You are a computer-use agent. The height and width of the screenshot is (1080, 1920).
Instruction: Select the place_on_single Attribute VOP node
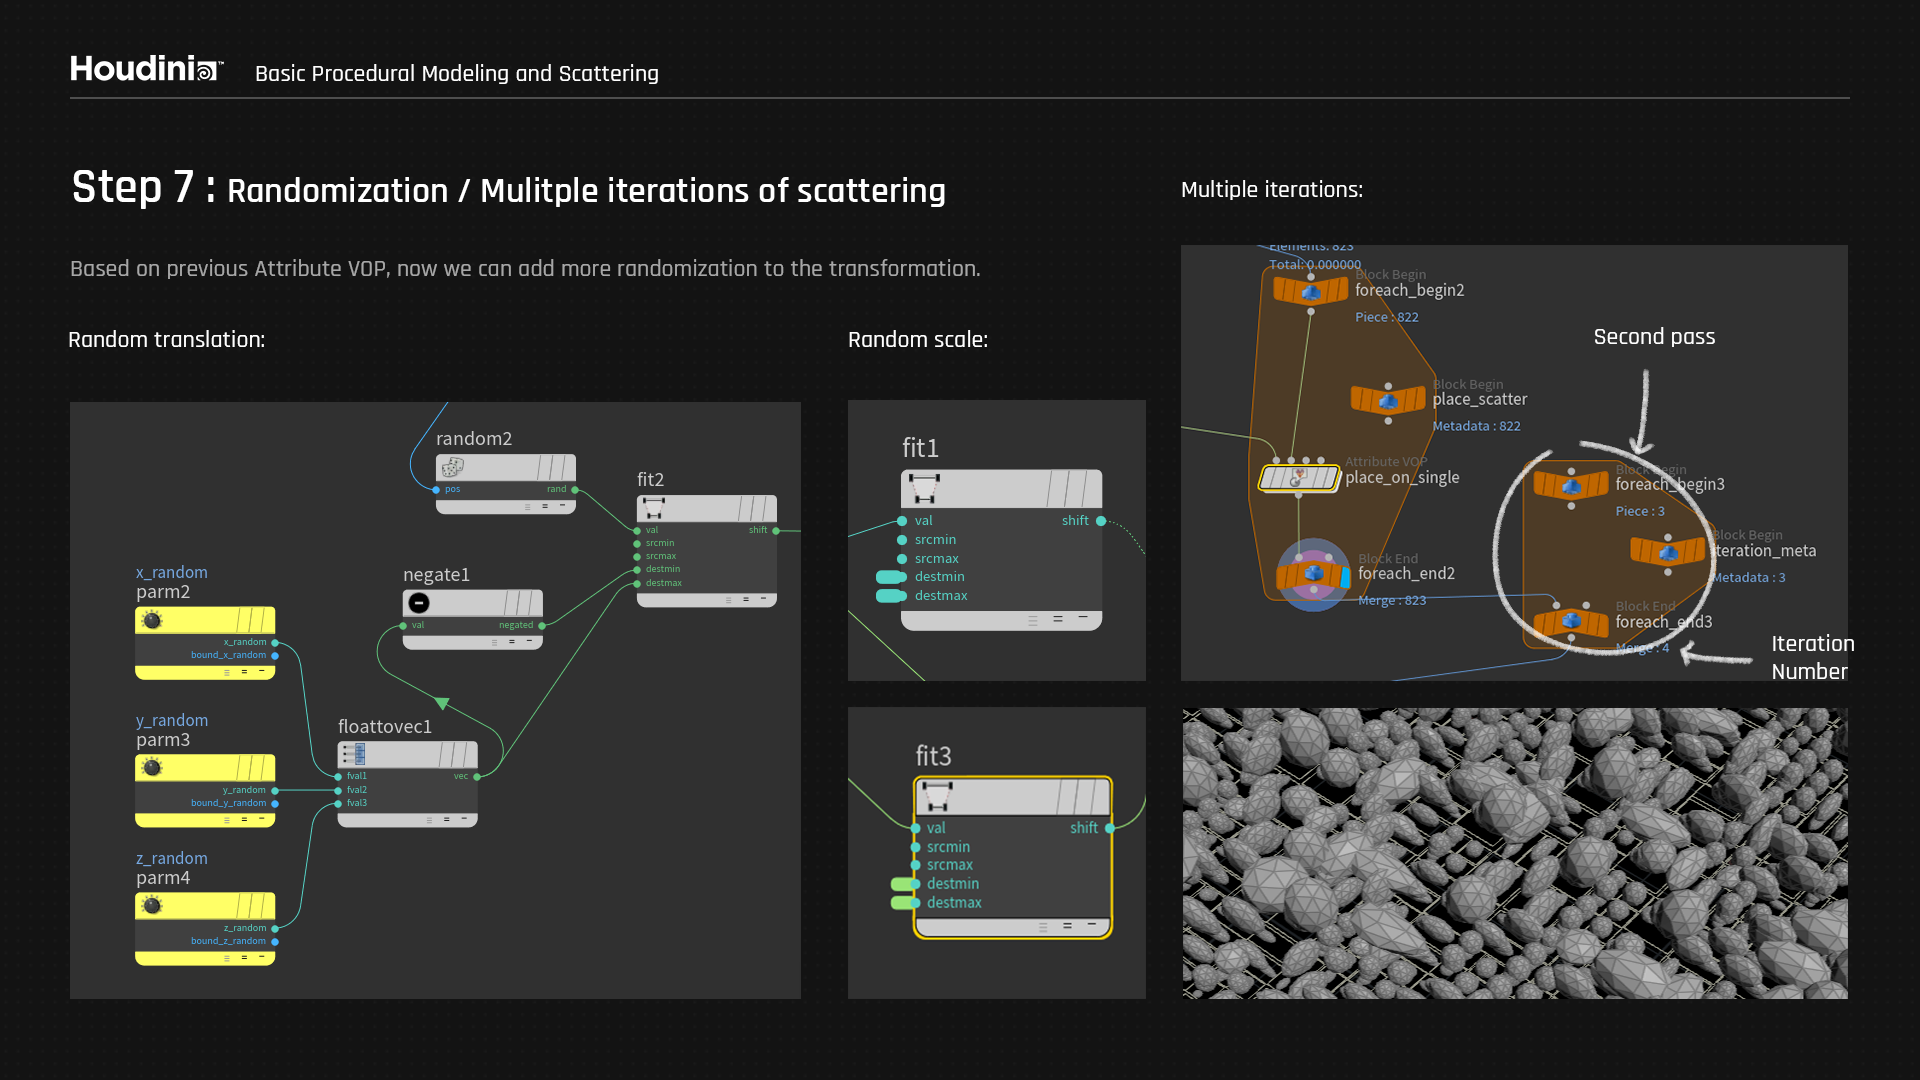click(x=1298, y=478)
